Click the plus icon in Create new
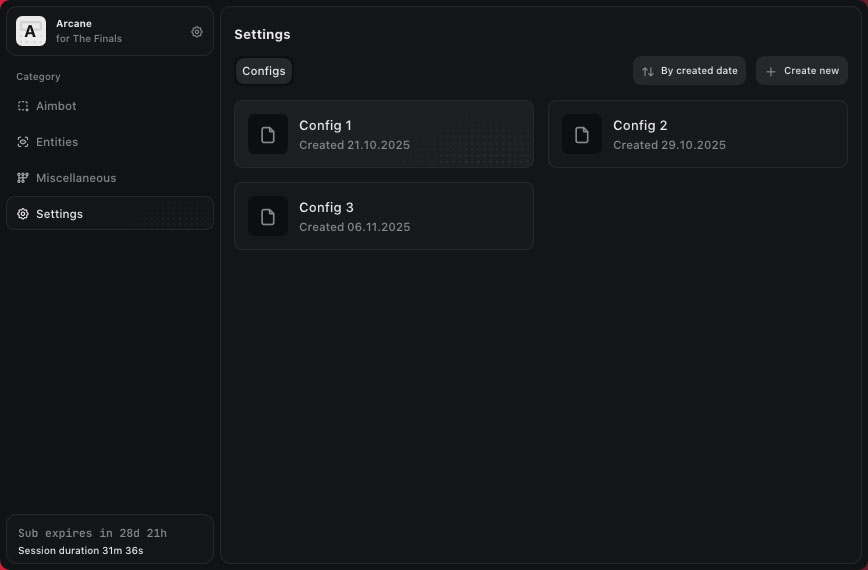The height and width of the screenshot is (570, 868). (x=771, y=71)
